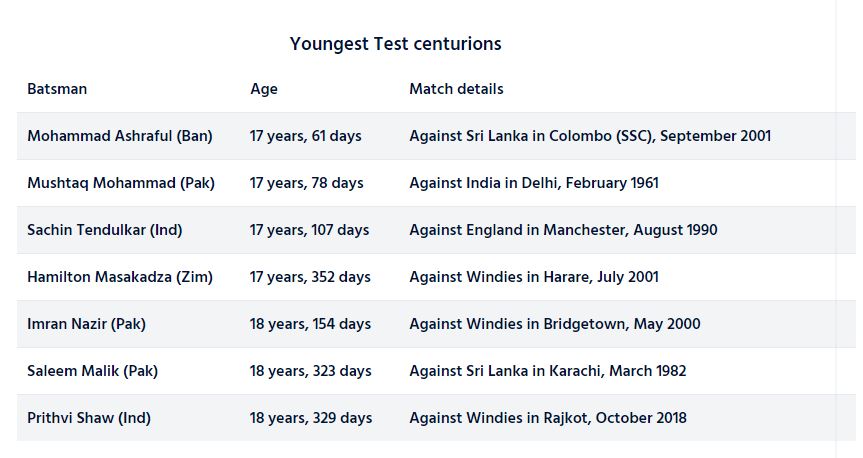Image resolution: width=863 pixels, height=458 pixels.
Task: Click the 'Youngest Test centurions' title
Action: pyautogui.click(x=395, y=44)
